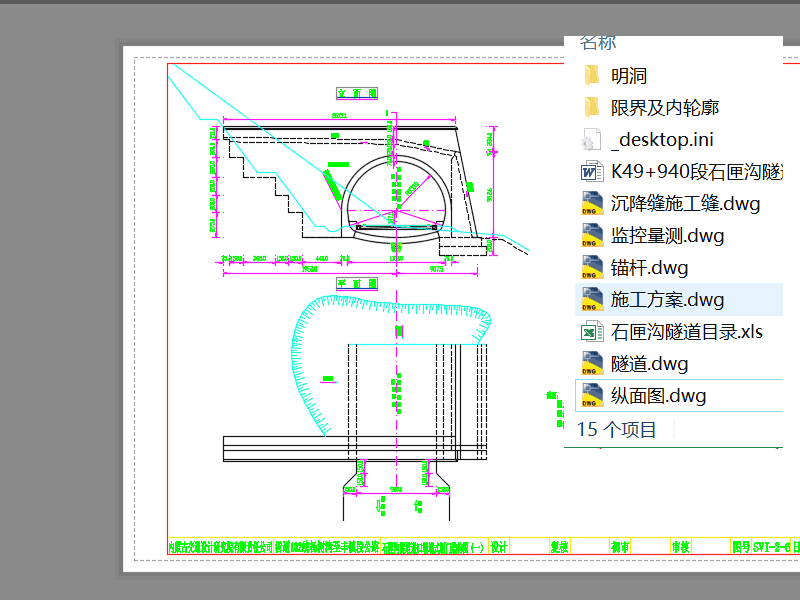Click the 15 个项目 status text

(617, 430)
